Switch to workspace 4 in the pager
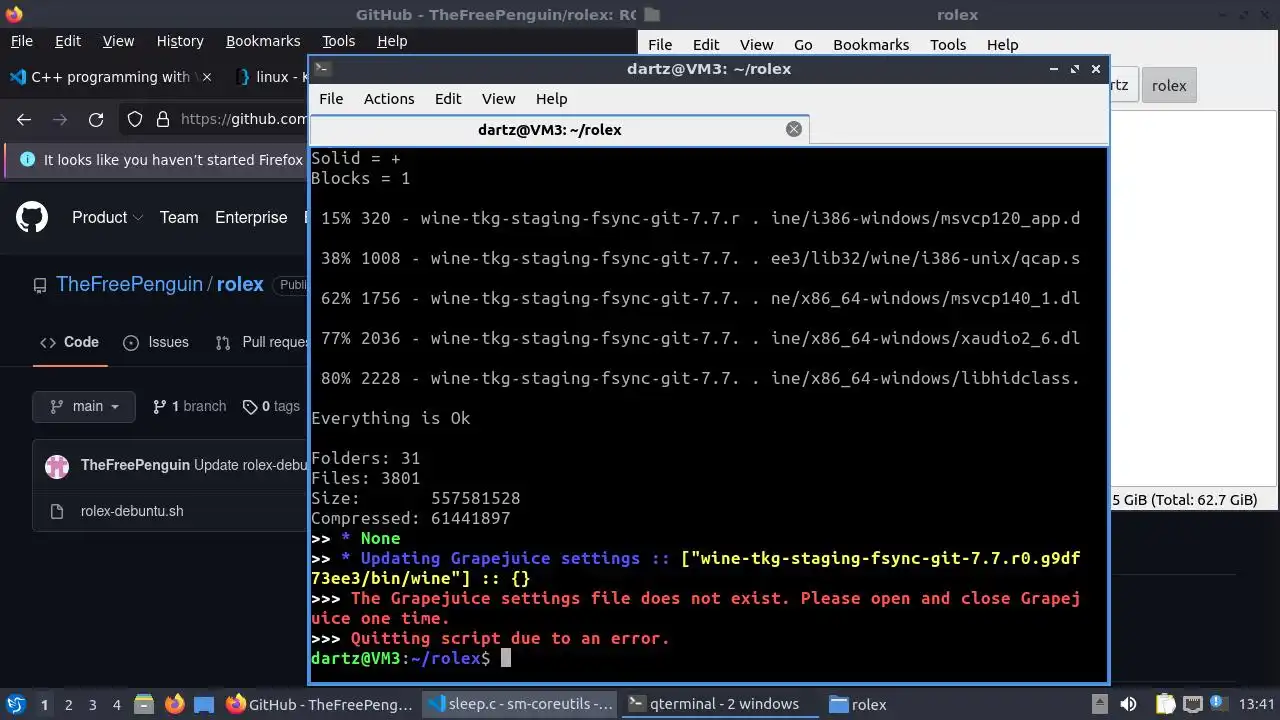The image size is (1280, 720). [x=116, y=704]
